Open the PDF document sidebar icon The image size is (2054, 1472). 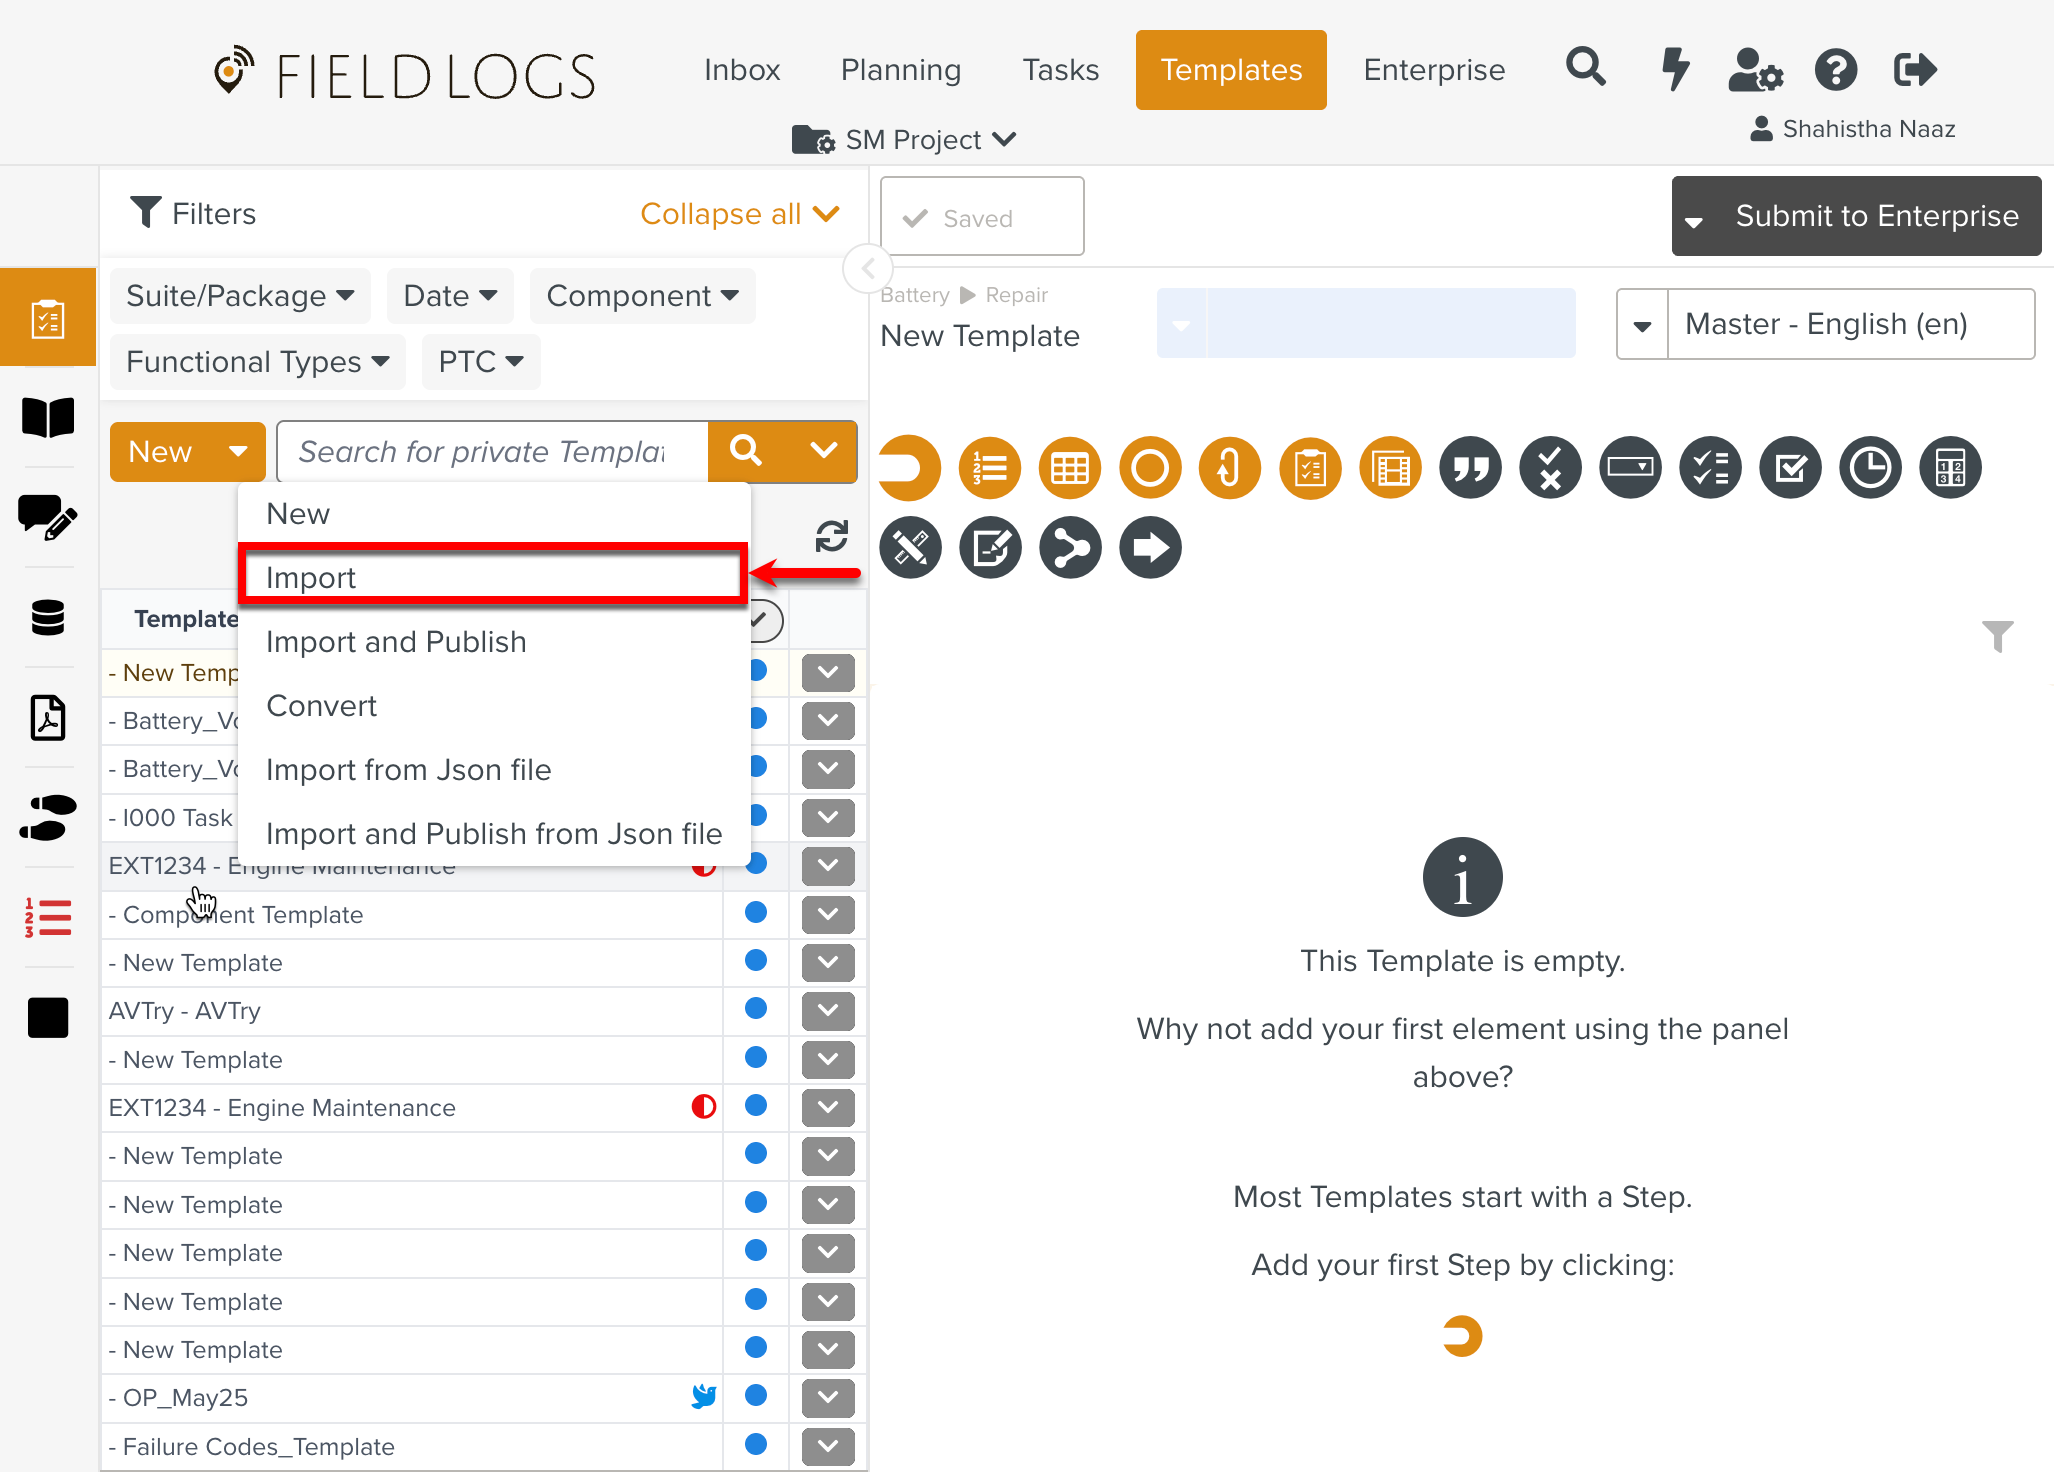(x=47, y=717)
